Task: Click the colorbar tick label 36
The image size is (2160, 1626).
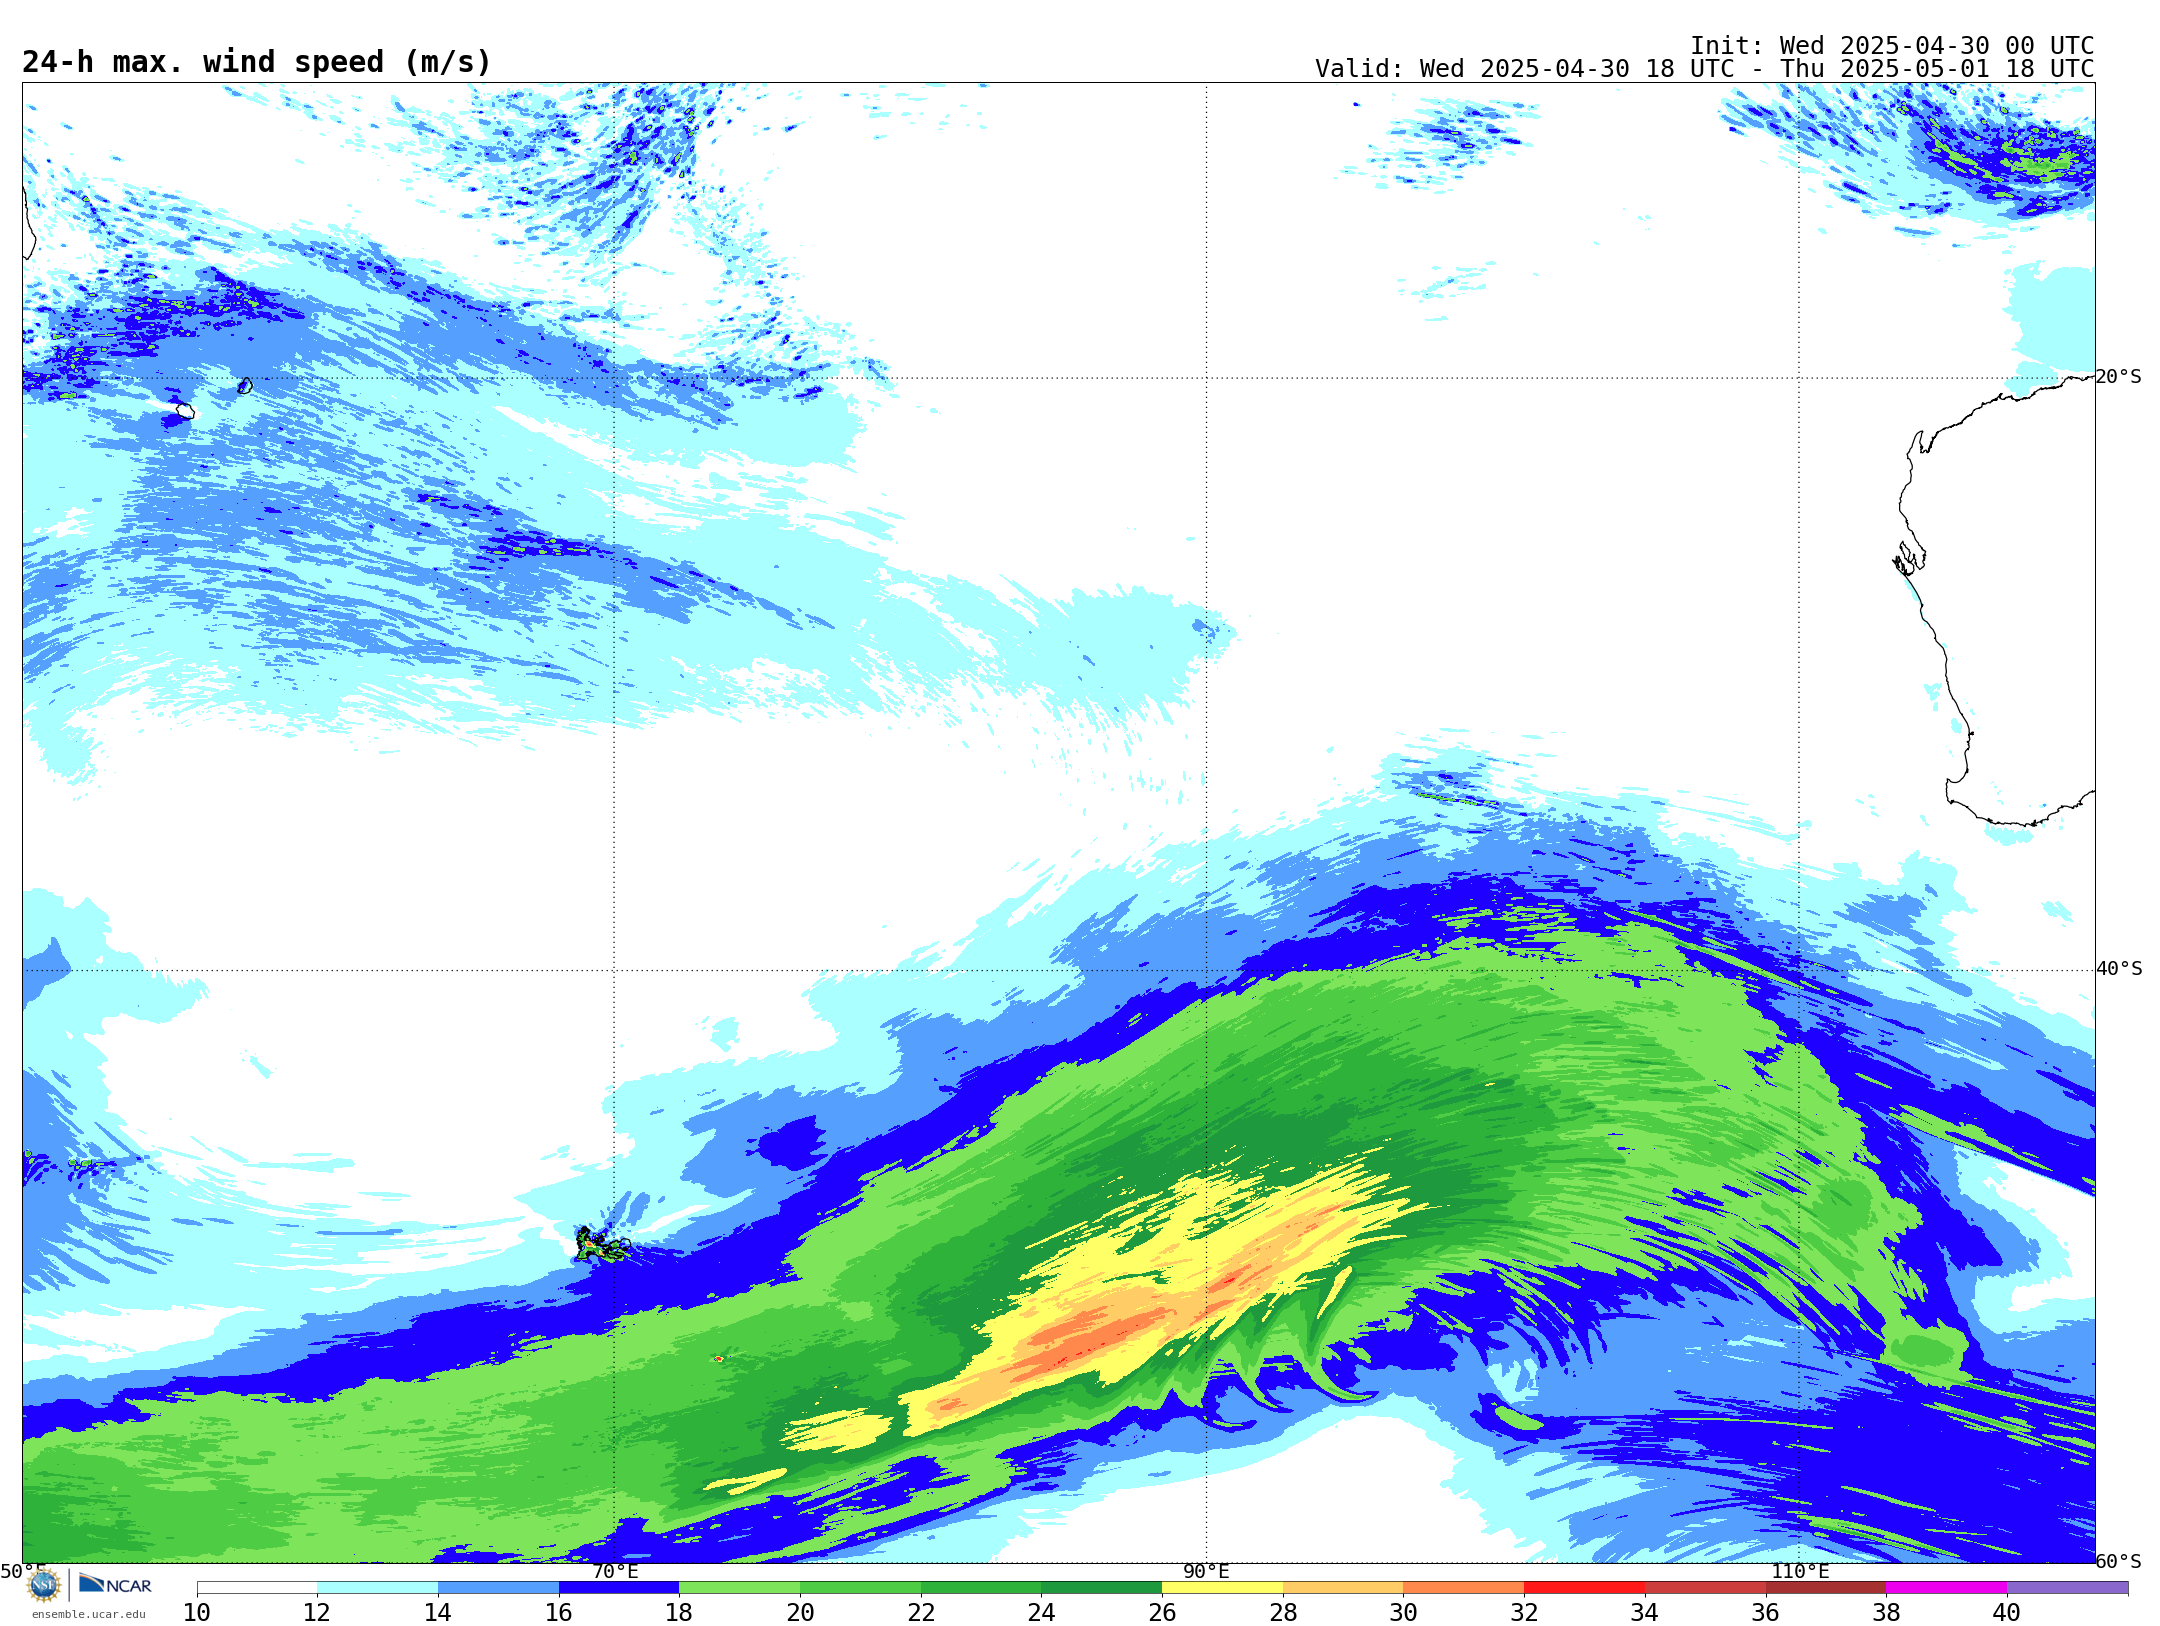Action: (x=1765, y=1612)
